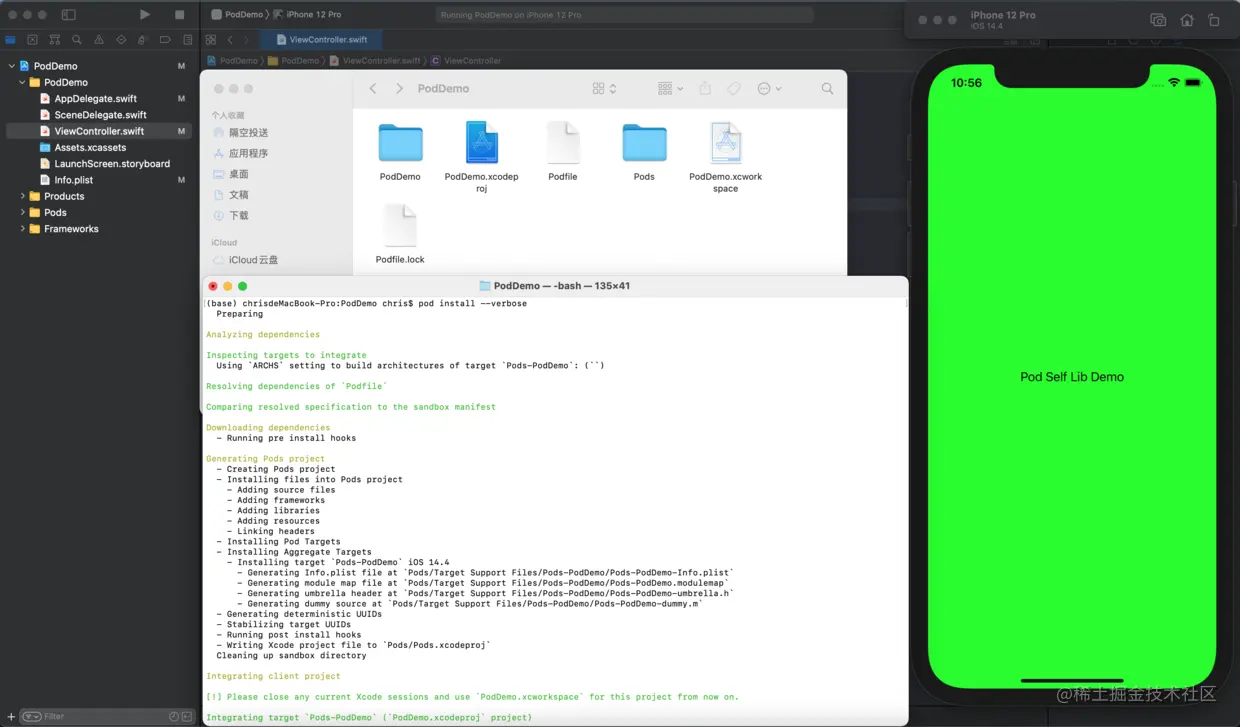Open Xcode related items grid menu
The image size is (1240, 727).
coord(211,40)
